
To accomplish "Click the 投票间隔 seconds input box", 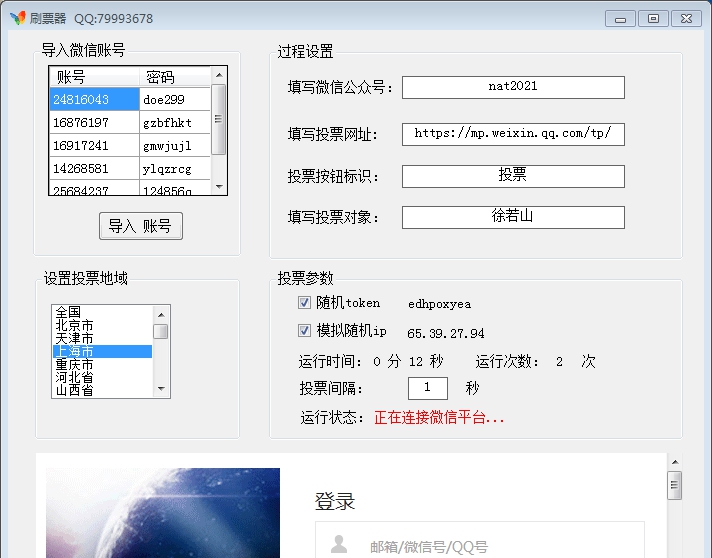I will tap(428, 388).
